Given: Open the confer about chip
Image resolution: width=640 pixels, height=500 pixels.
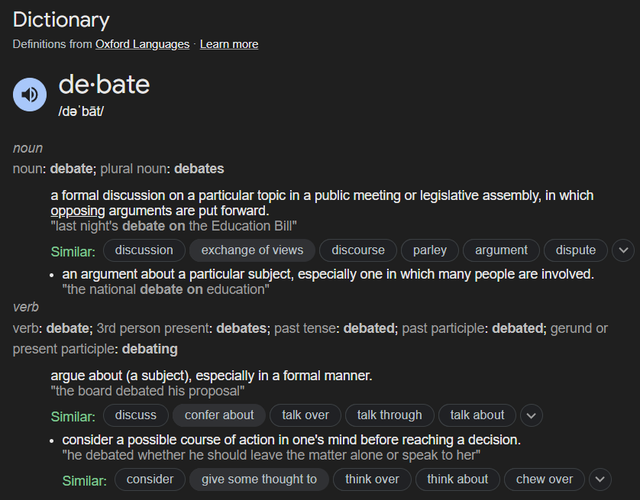Looking at the screenshot, I should tap(219, 416).
